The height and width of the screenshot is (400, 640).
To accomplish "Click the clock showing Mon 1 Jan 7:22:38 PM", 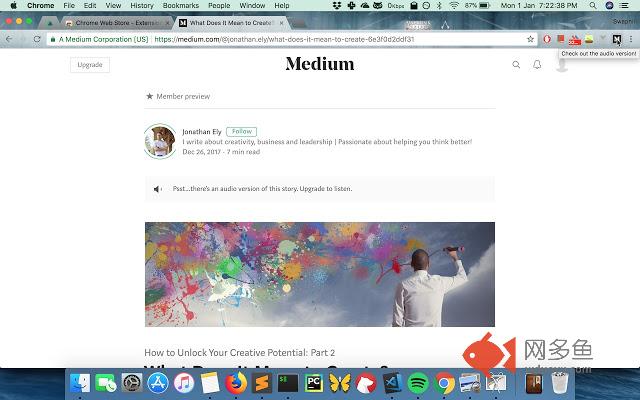I will [x=539, y=5].
